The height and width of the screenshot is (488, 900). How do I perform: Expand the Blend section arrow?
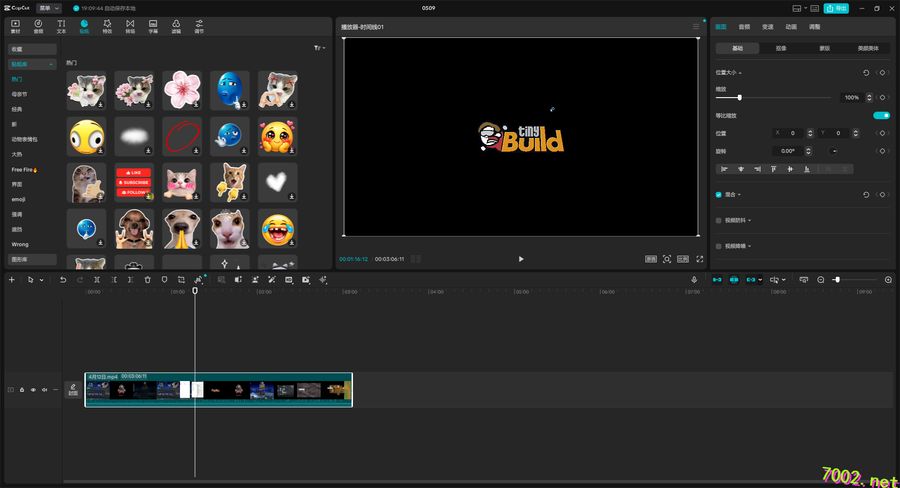click(x=739, y=195)
